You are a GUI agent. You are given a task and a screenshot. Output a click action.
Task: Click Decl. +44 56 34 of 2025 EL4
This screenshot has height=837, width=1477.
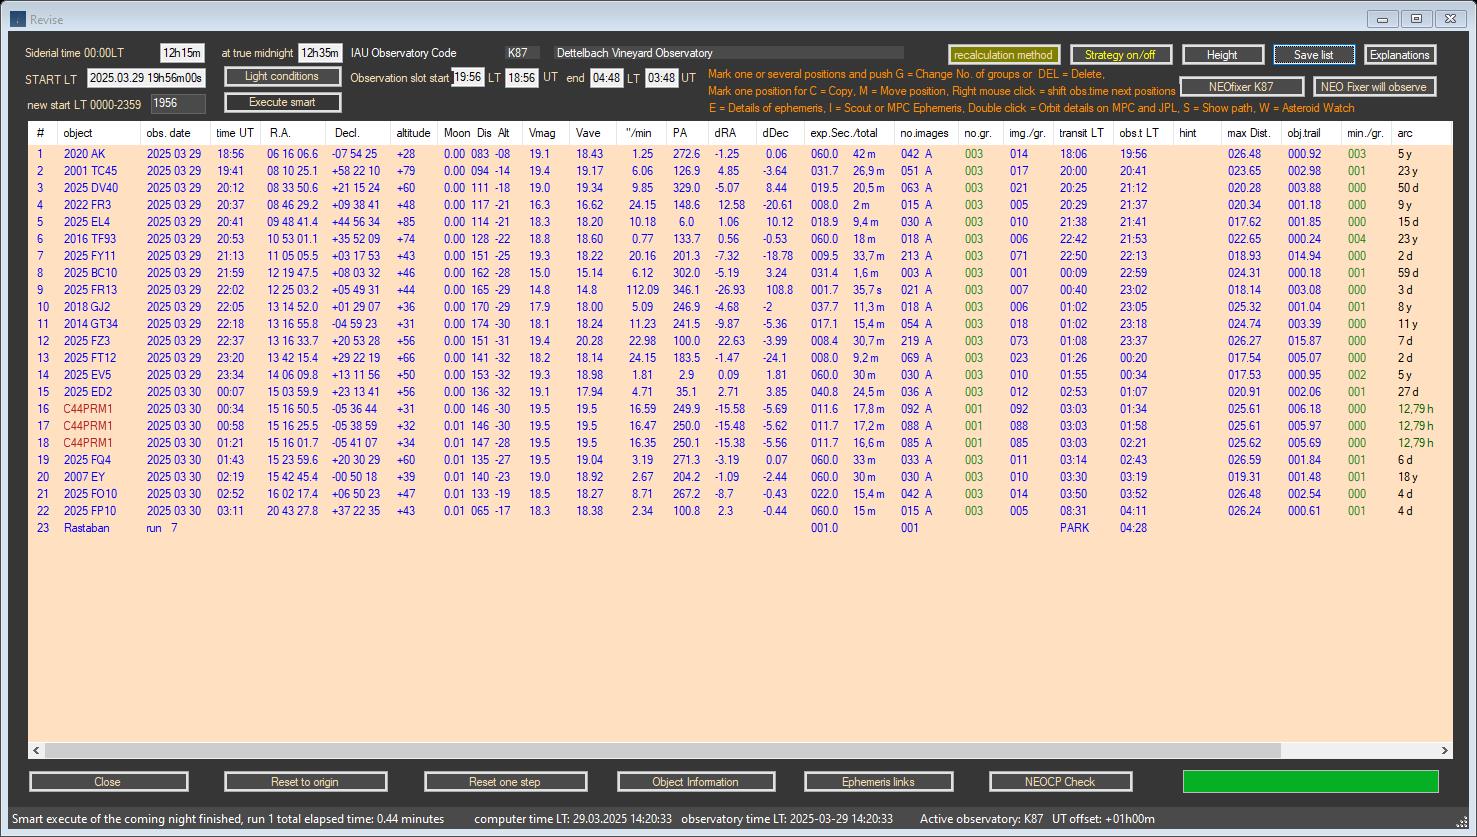point(356,222)
